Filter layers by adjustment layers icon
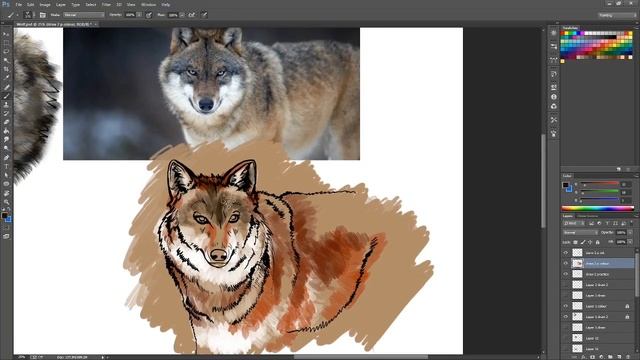Image resolution: width=640 pixels, height=360 pixels. point(599,223)
